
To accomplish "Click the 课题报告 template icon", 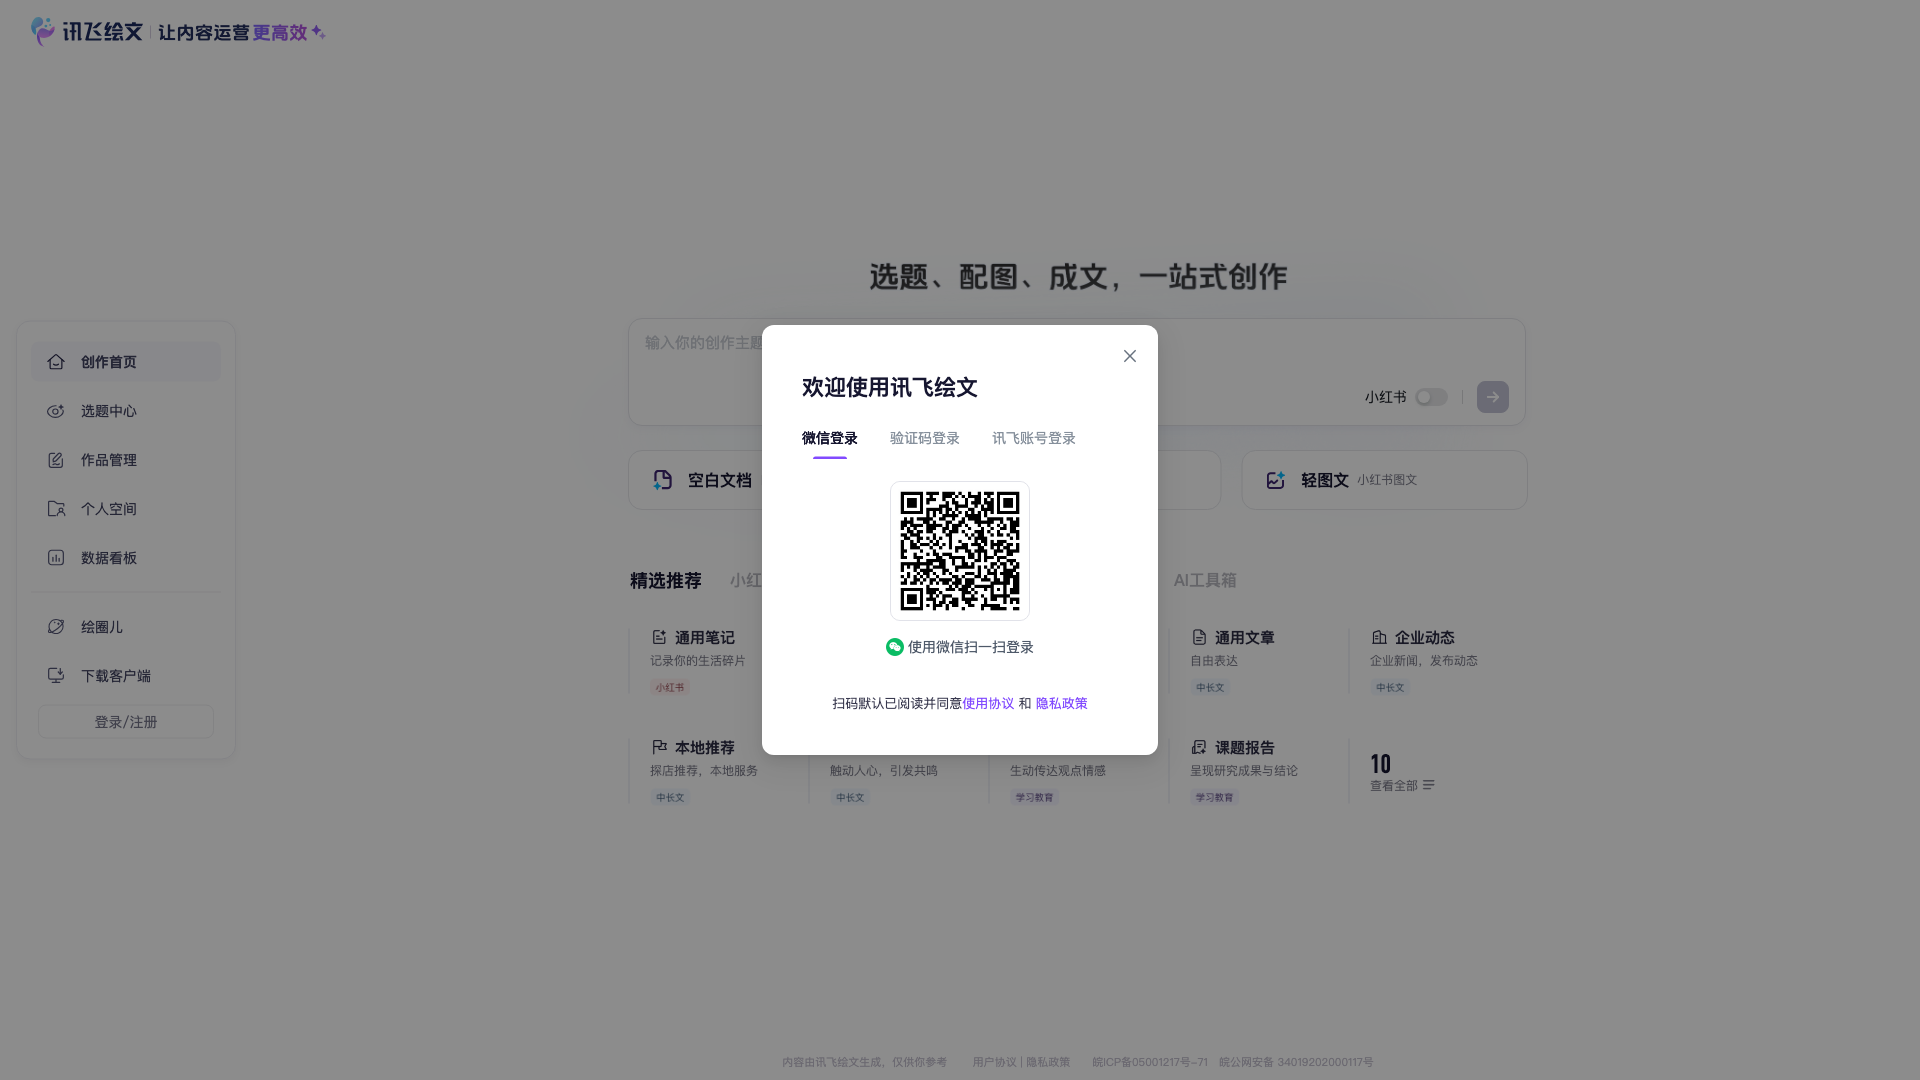I will click(x=1199, y=747).
